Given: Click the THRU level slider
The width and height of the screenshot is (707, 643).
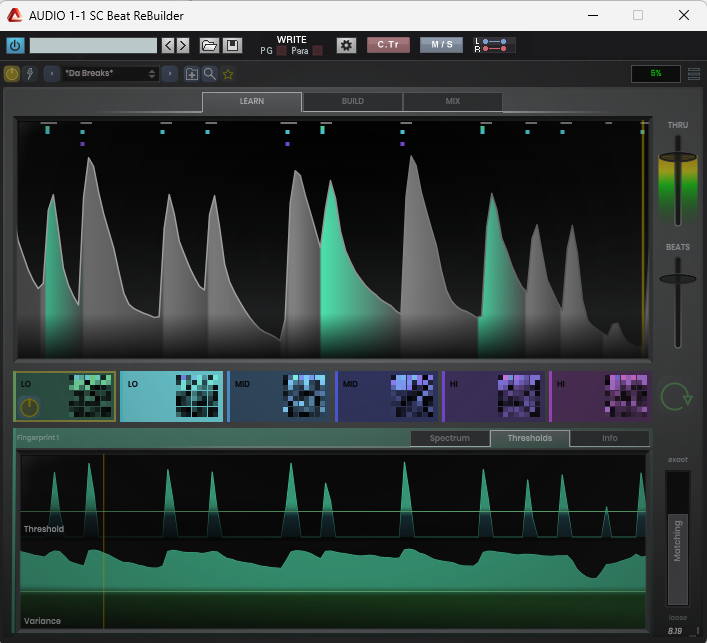Looking at the screenshot, I should pyautogui.click(x=678, y=157).
